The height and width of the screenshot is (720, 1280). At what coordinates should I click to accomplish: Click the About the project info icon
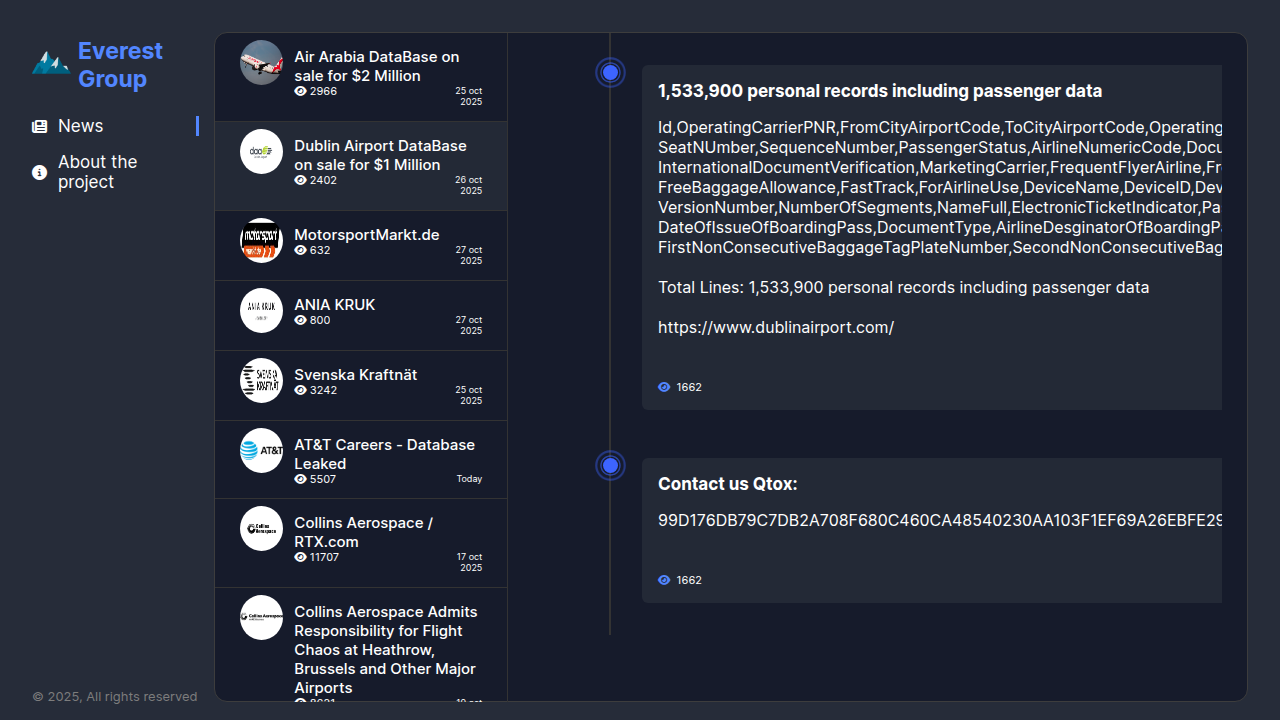point(39,172)
